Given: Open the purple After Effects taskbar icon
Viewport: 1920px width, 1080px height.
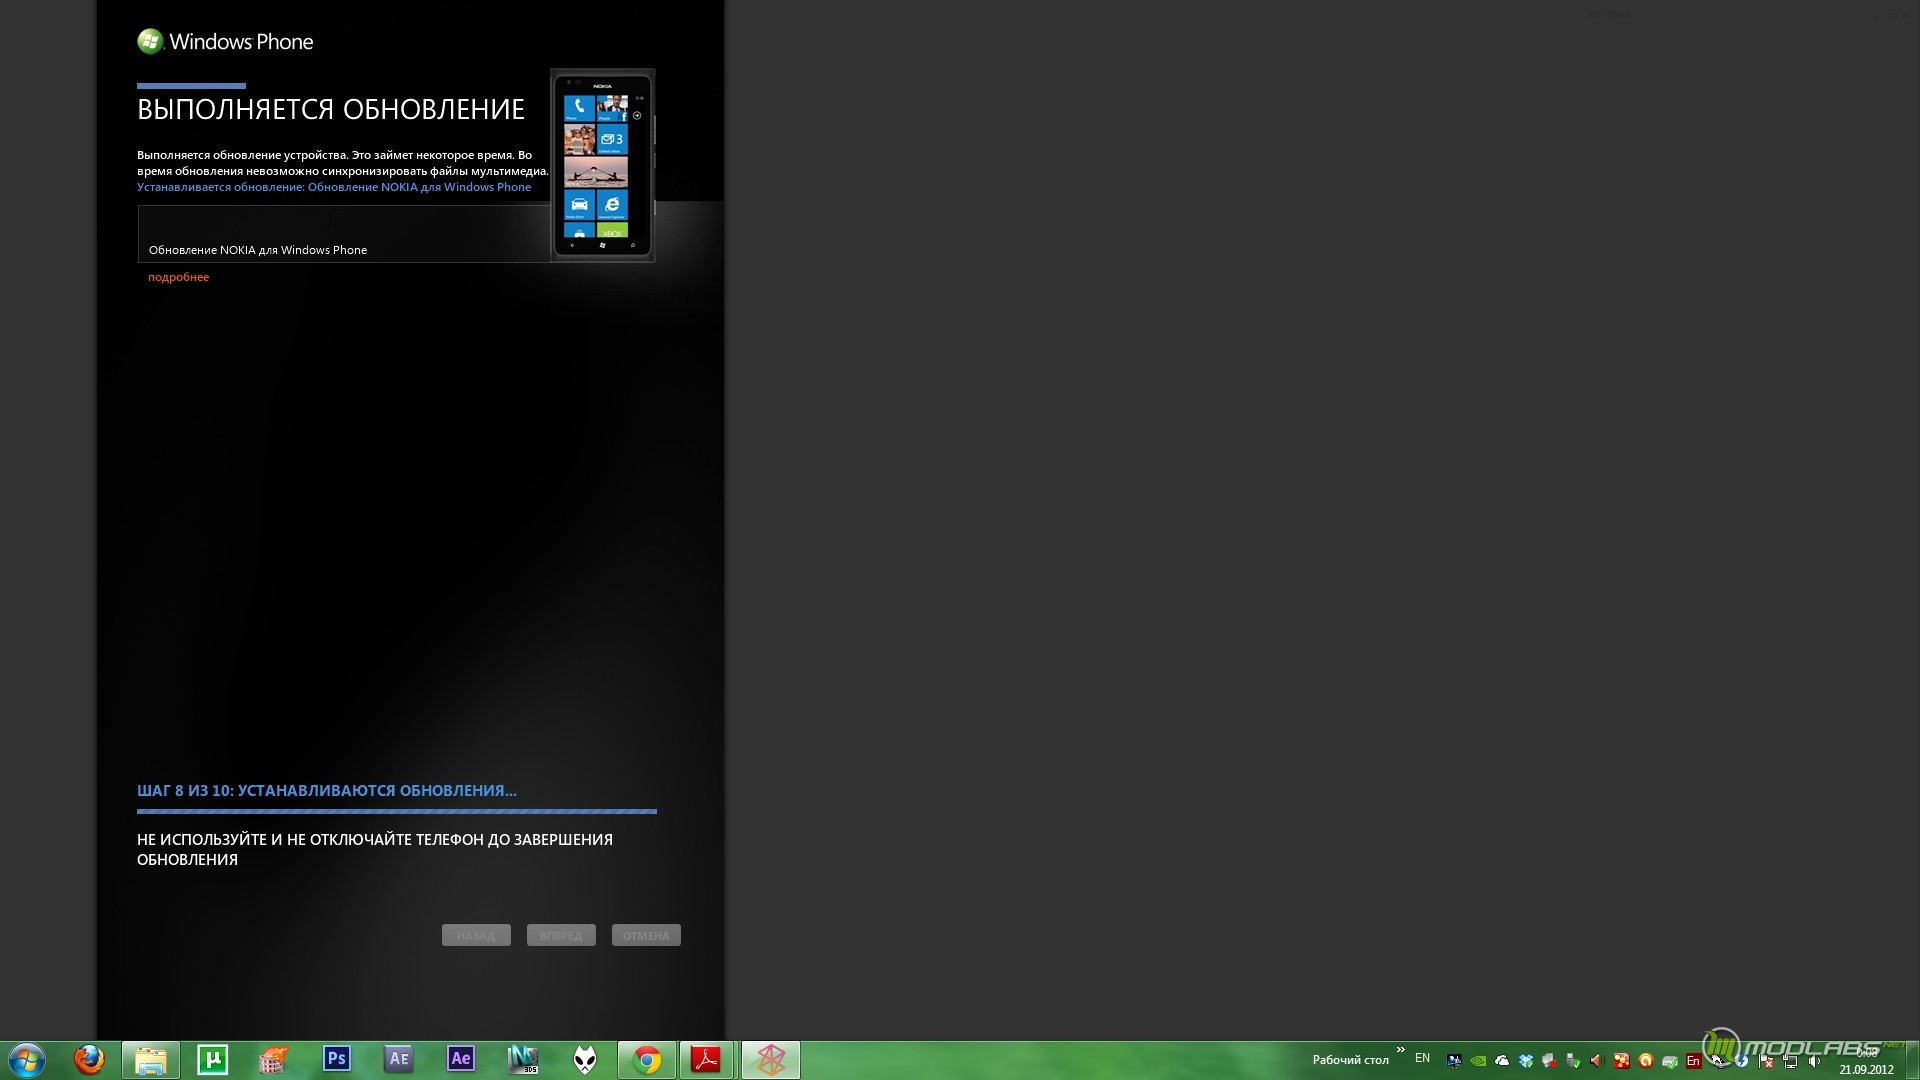Looking at the screenshot, I should (x=461, y=1058).
